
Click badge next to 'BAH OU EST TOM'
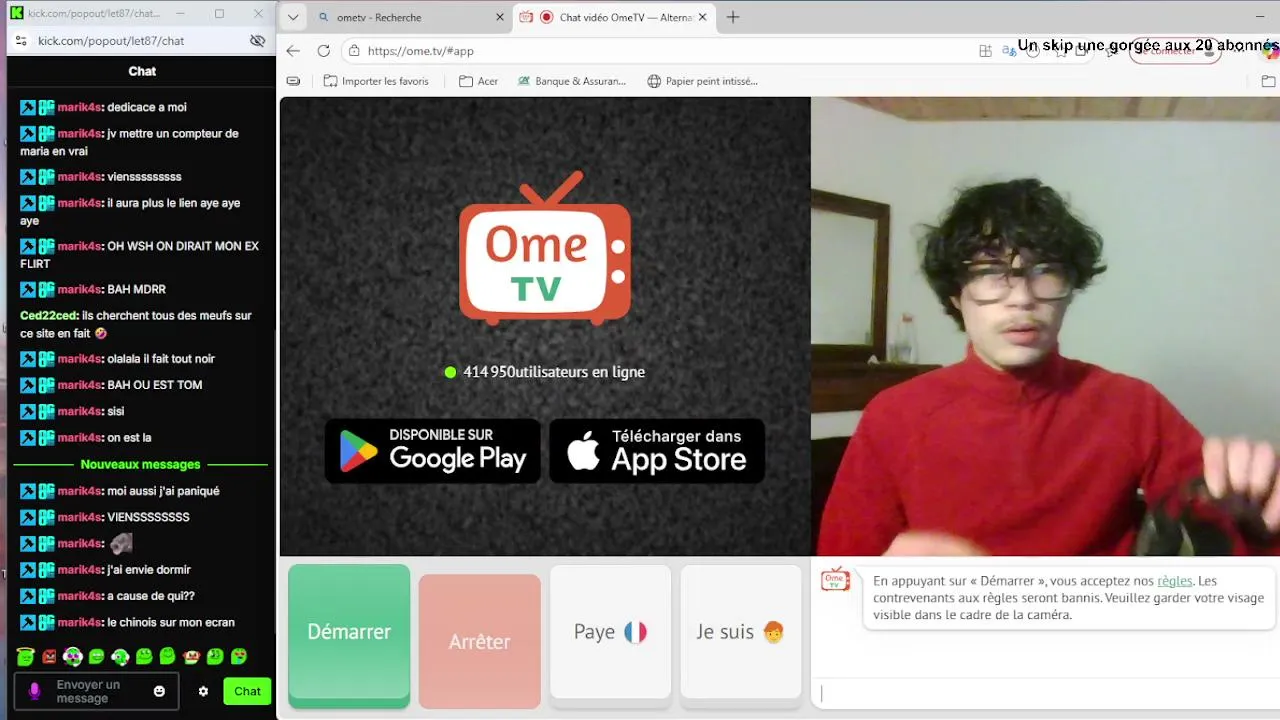[x=46, y=385]
